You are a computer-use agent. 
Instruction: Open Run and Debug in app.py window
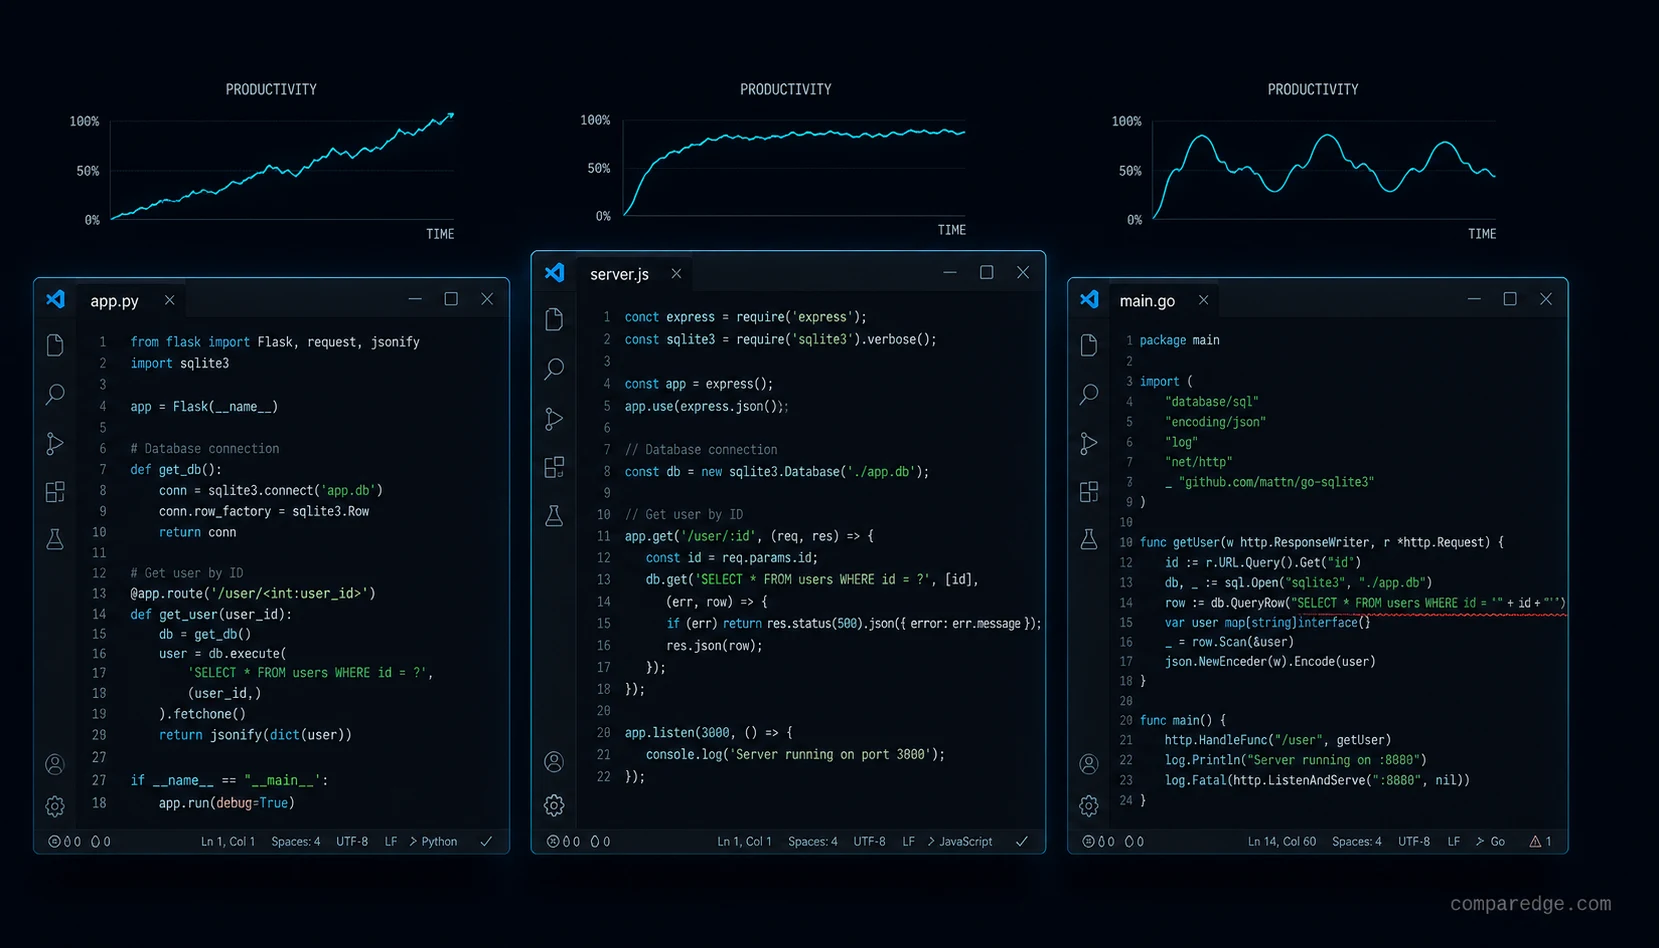55,443
